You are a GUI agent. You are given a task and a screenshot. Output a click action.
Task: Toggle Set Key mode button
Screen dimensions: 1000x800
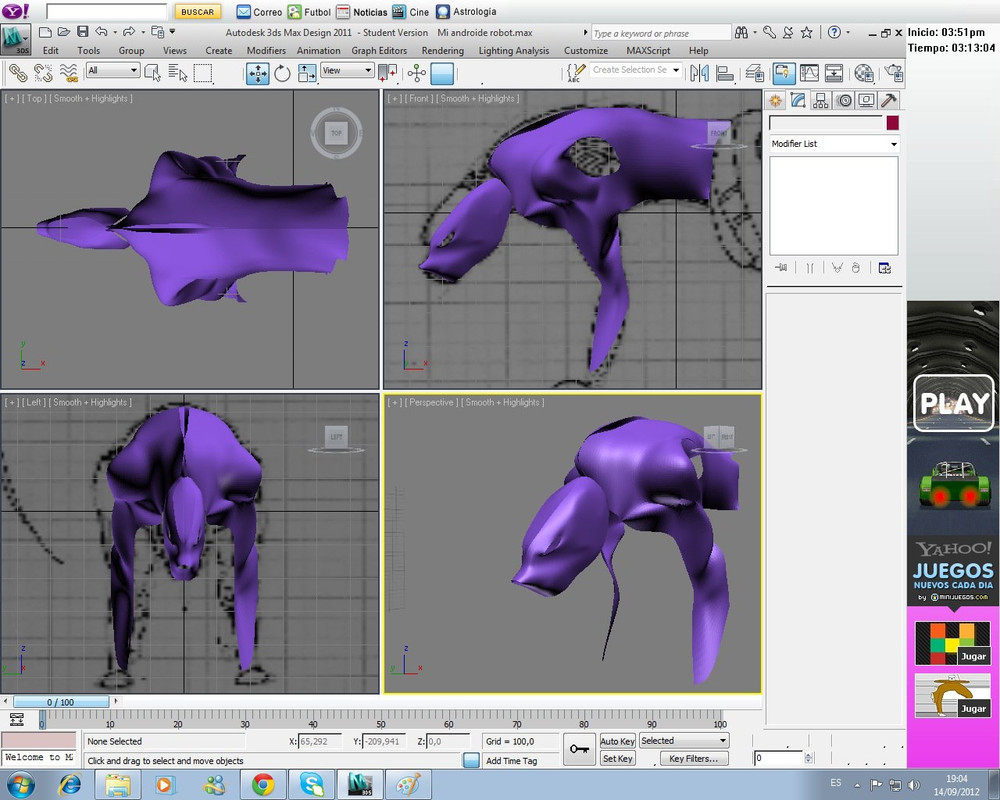(x=617, y=759)
